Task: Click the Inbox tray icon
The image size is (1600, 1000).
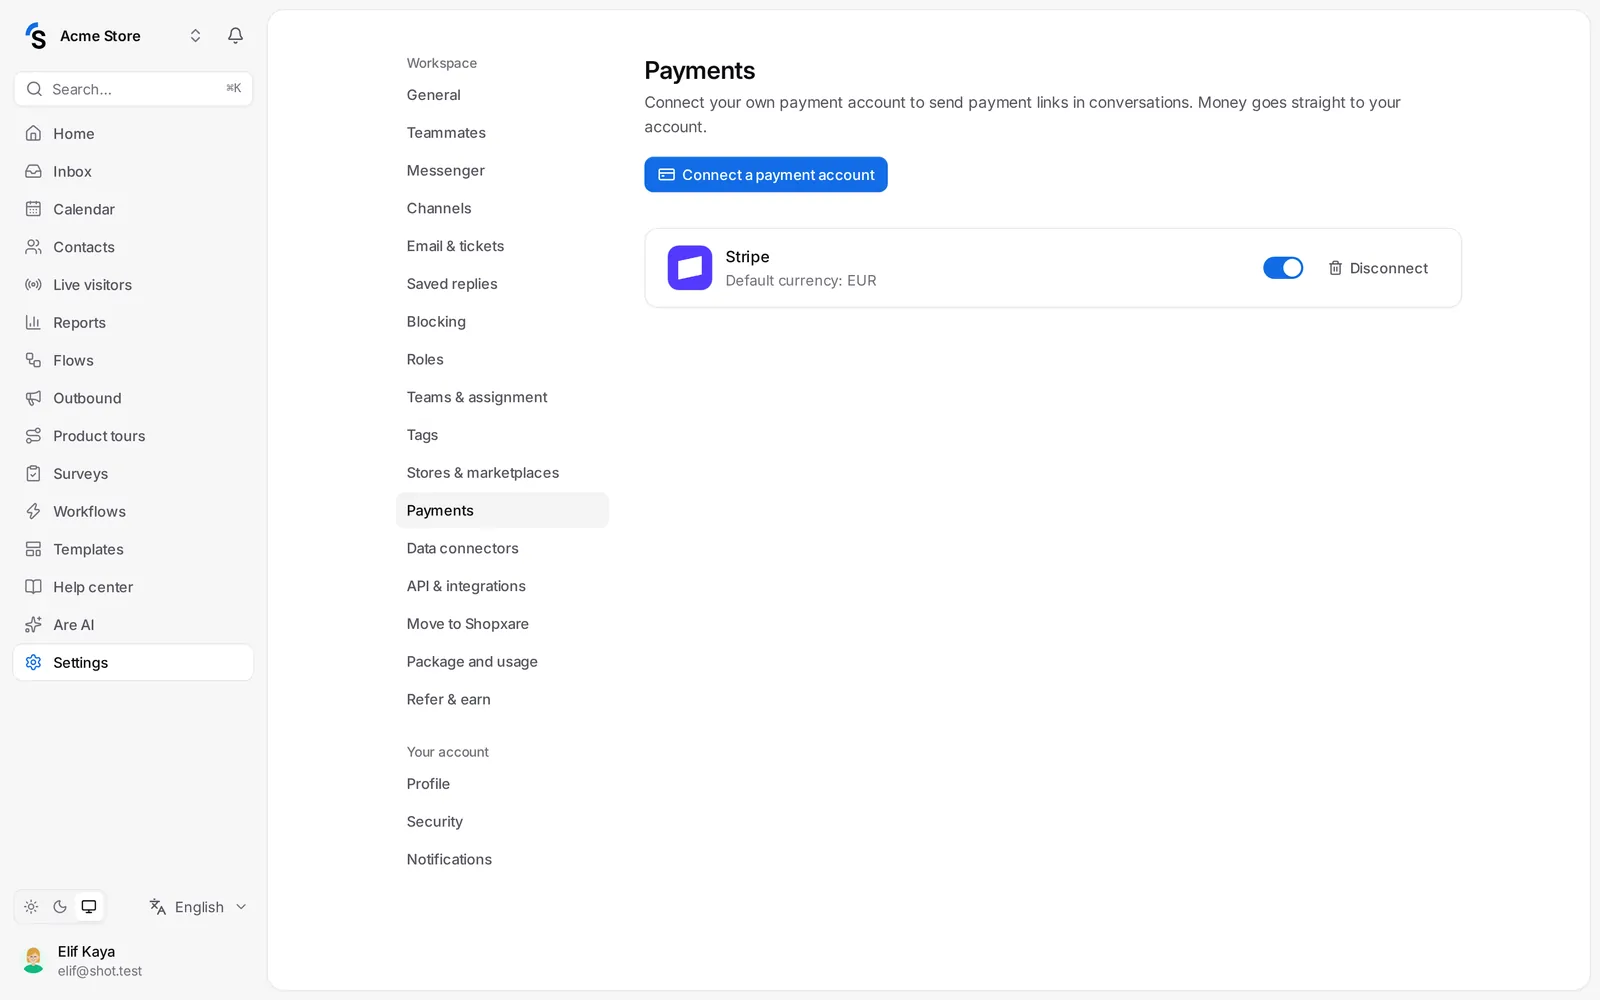Action: point(33,171)
